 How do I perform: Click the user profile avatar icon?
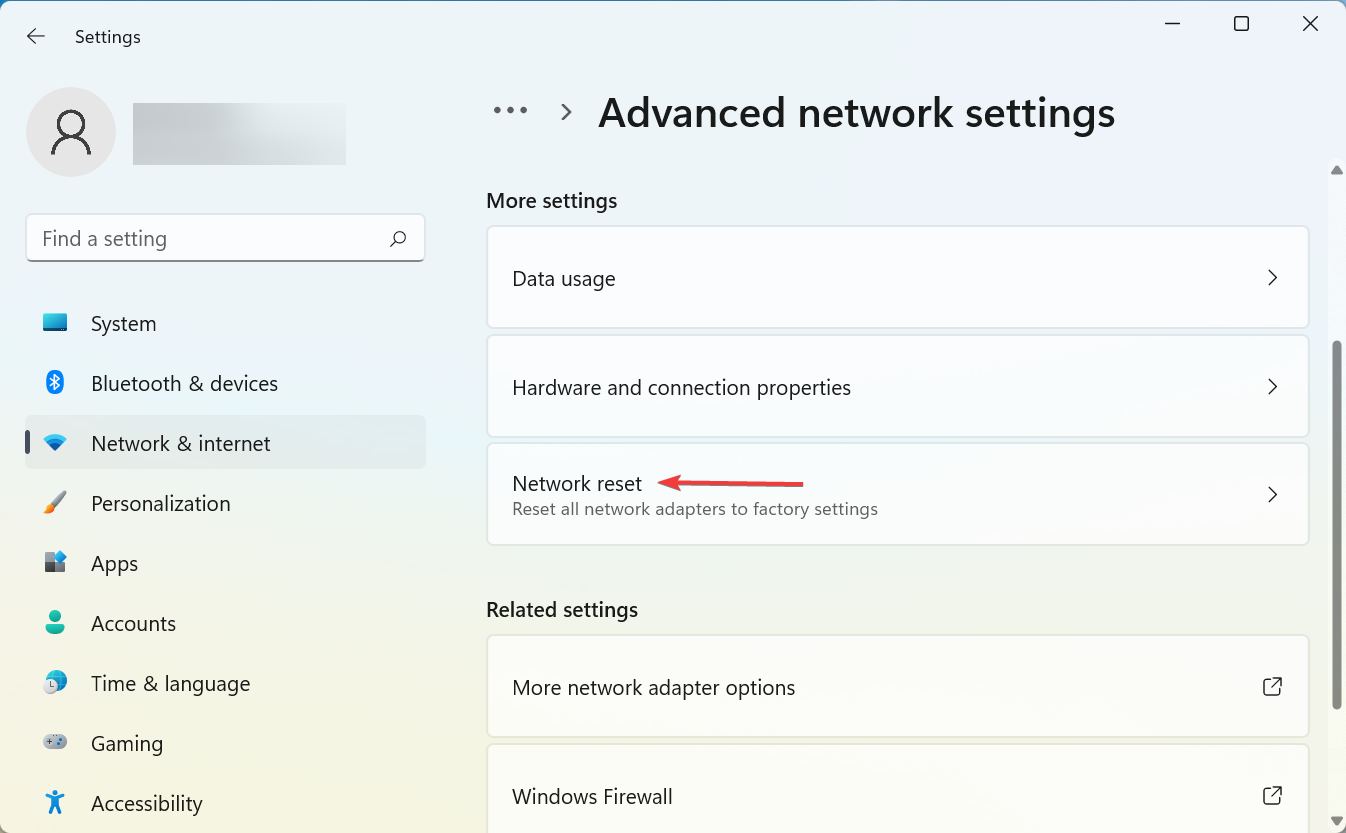71,132
